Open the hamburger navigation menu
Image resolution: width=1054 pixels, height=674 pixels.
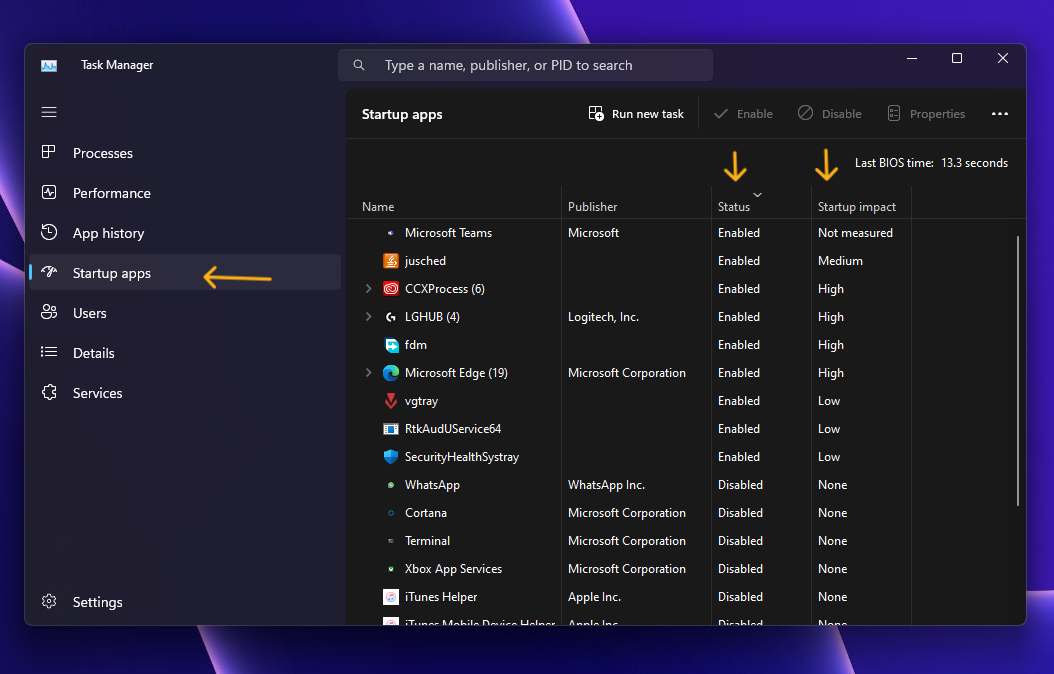49,112
